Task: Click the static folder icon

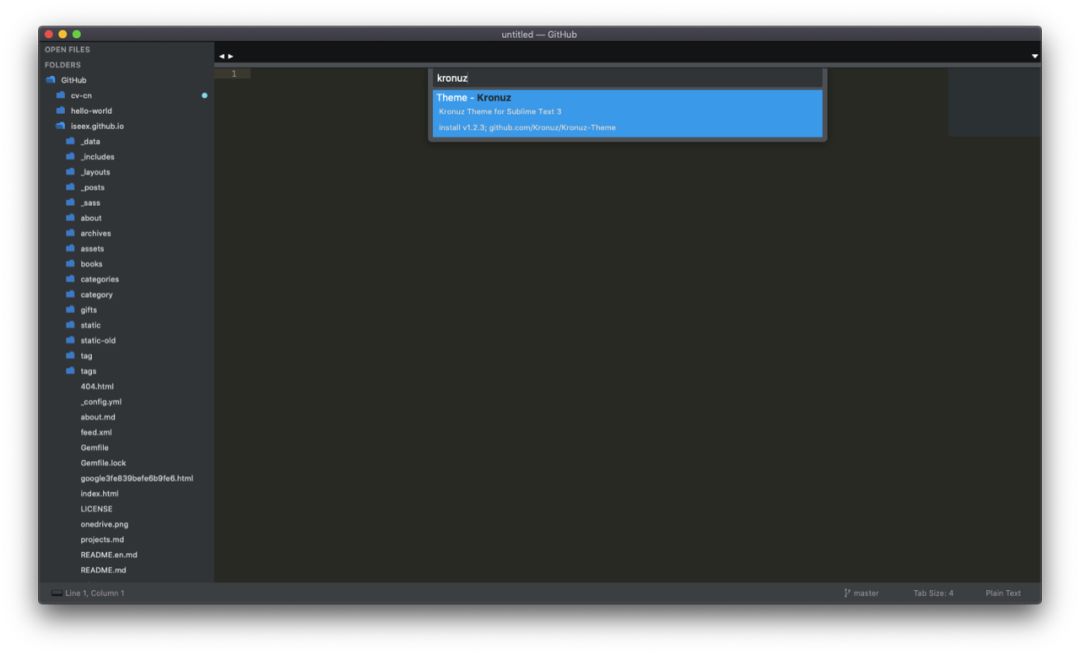Action: coord(70,324)
